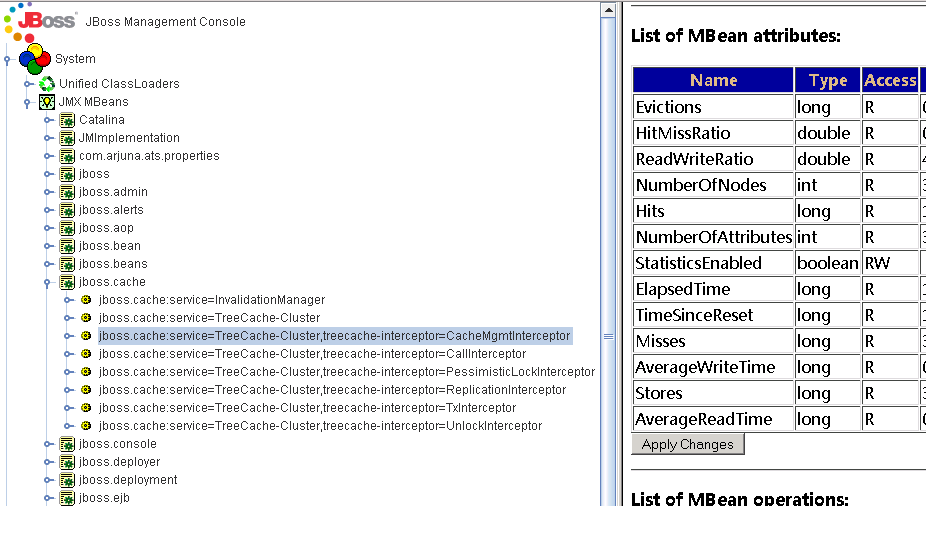Expand the Unified ClassLoaders node
This screenshot has width=926, height=540.
coord(28,84)
